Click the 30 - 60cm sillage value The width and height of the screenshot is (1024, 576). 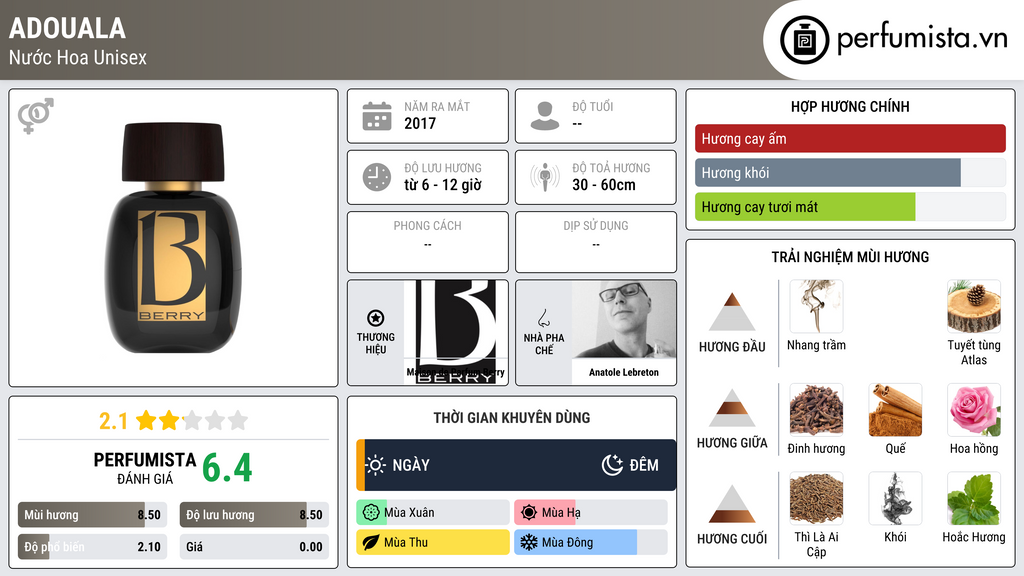tap(604, 185)
